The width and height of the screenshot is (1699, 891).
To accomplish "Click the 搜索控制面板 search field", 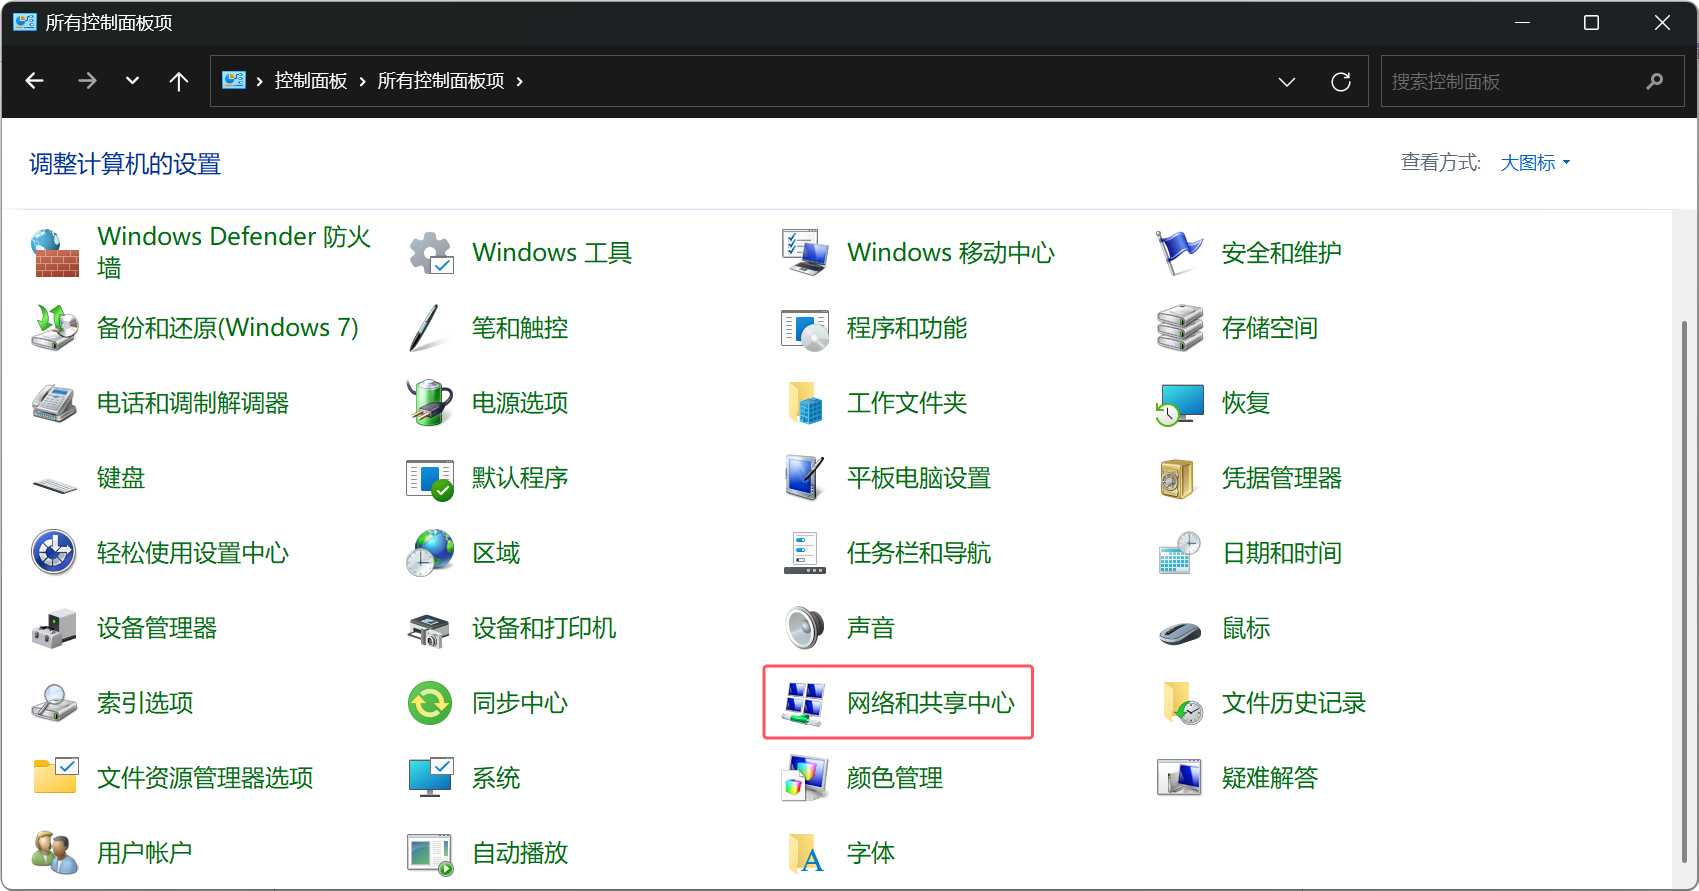I will click(1532, 82).
